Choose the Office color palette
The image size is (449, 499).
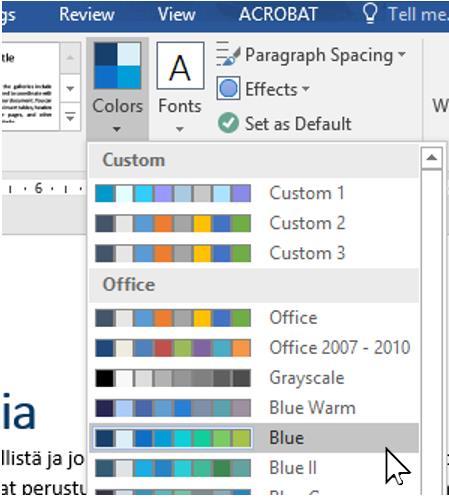point(254,318)
